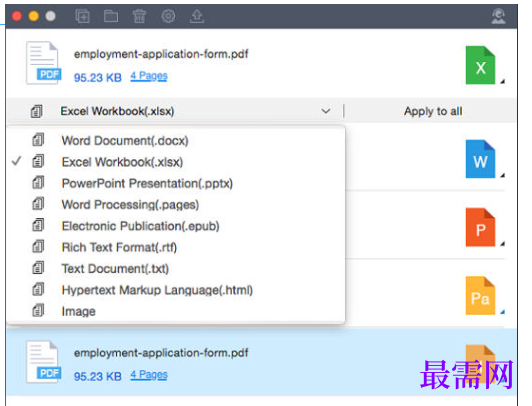The width and height of the screenshot is (532, 406).
Task: Click the document icon beside PowerPoint Presentation(.pptx)
Action: click(x=38, y=182)
